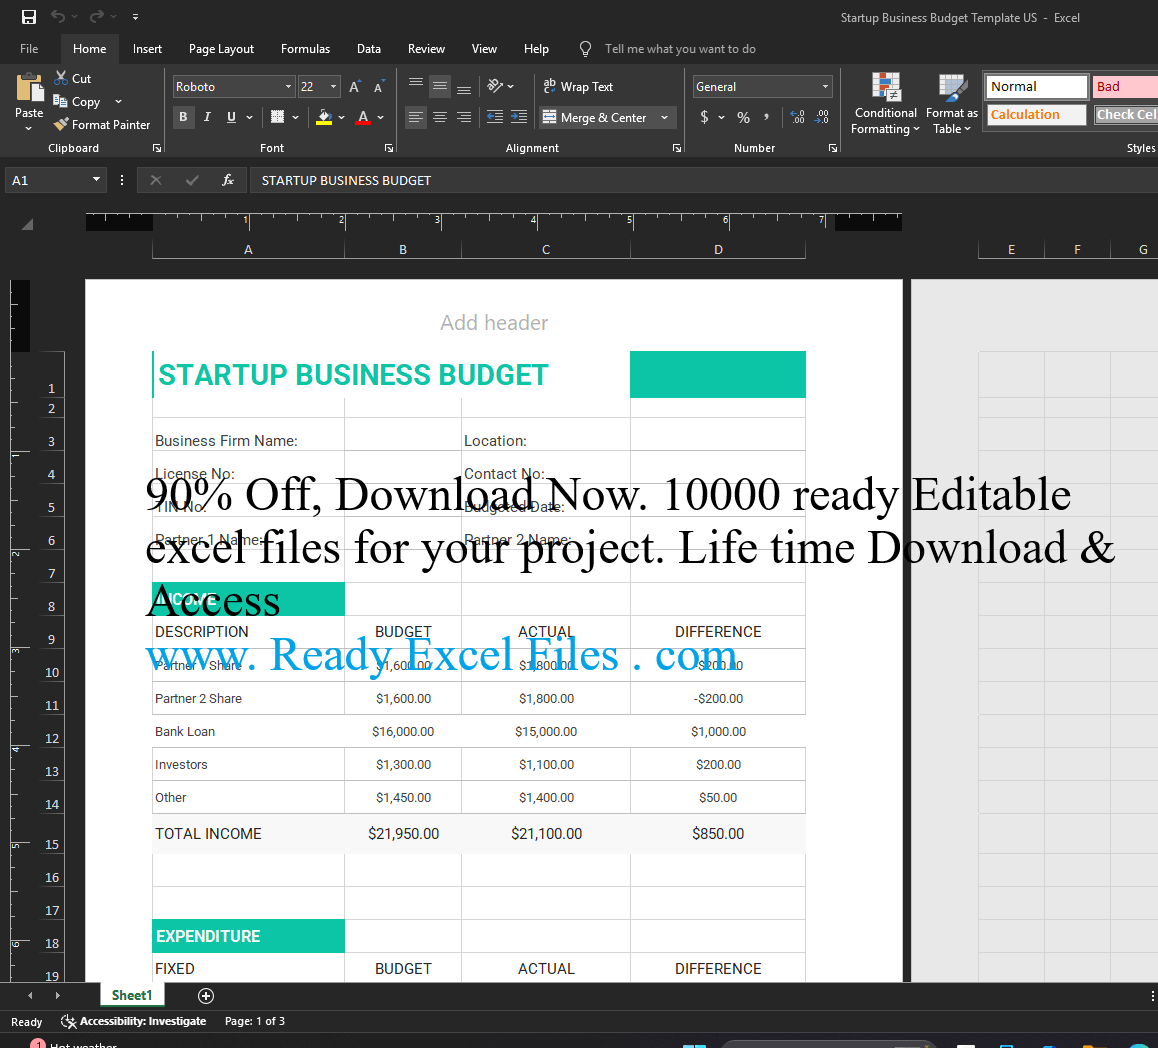The height and width of the screenshot is (1048, 1158).
Task: Switch to the Formulas tab
Action: [305, 49]
